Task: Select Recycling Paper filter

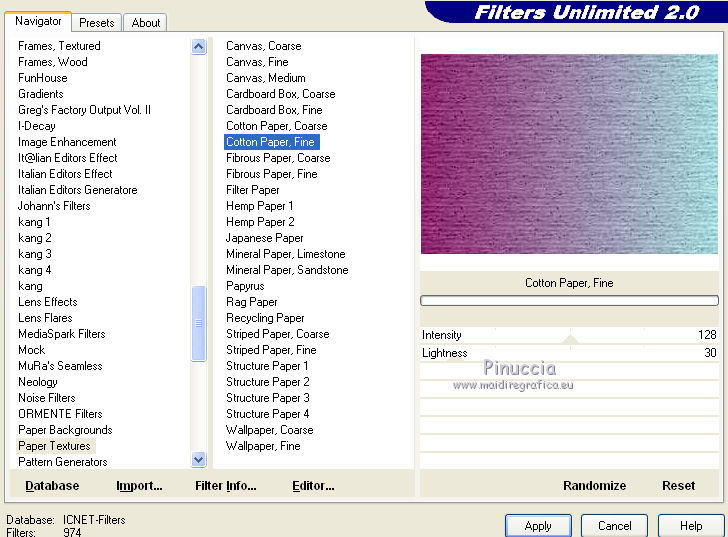Action: [x=265, y=318]
